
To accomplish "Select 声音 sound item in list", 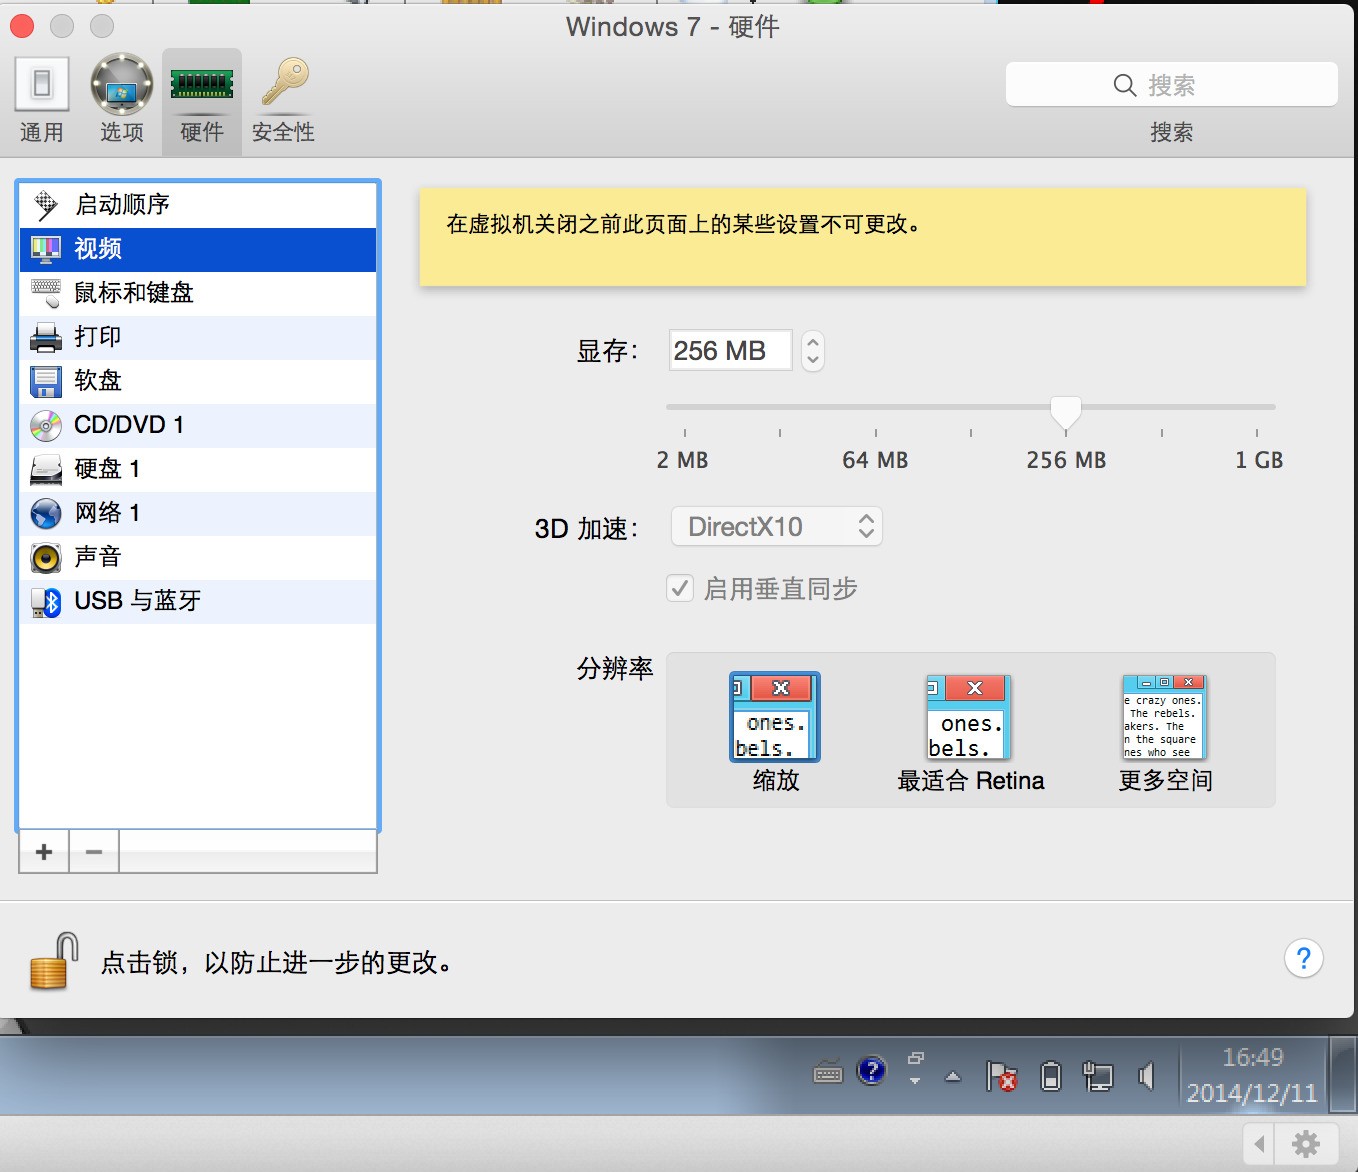I will click(198, 557).
